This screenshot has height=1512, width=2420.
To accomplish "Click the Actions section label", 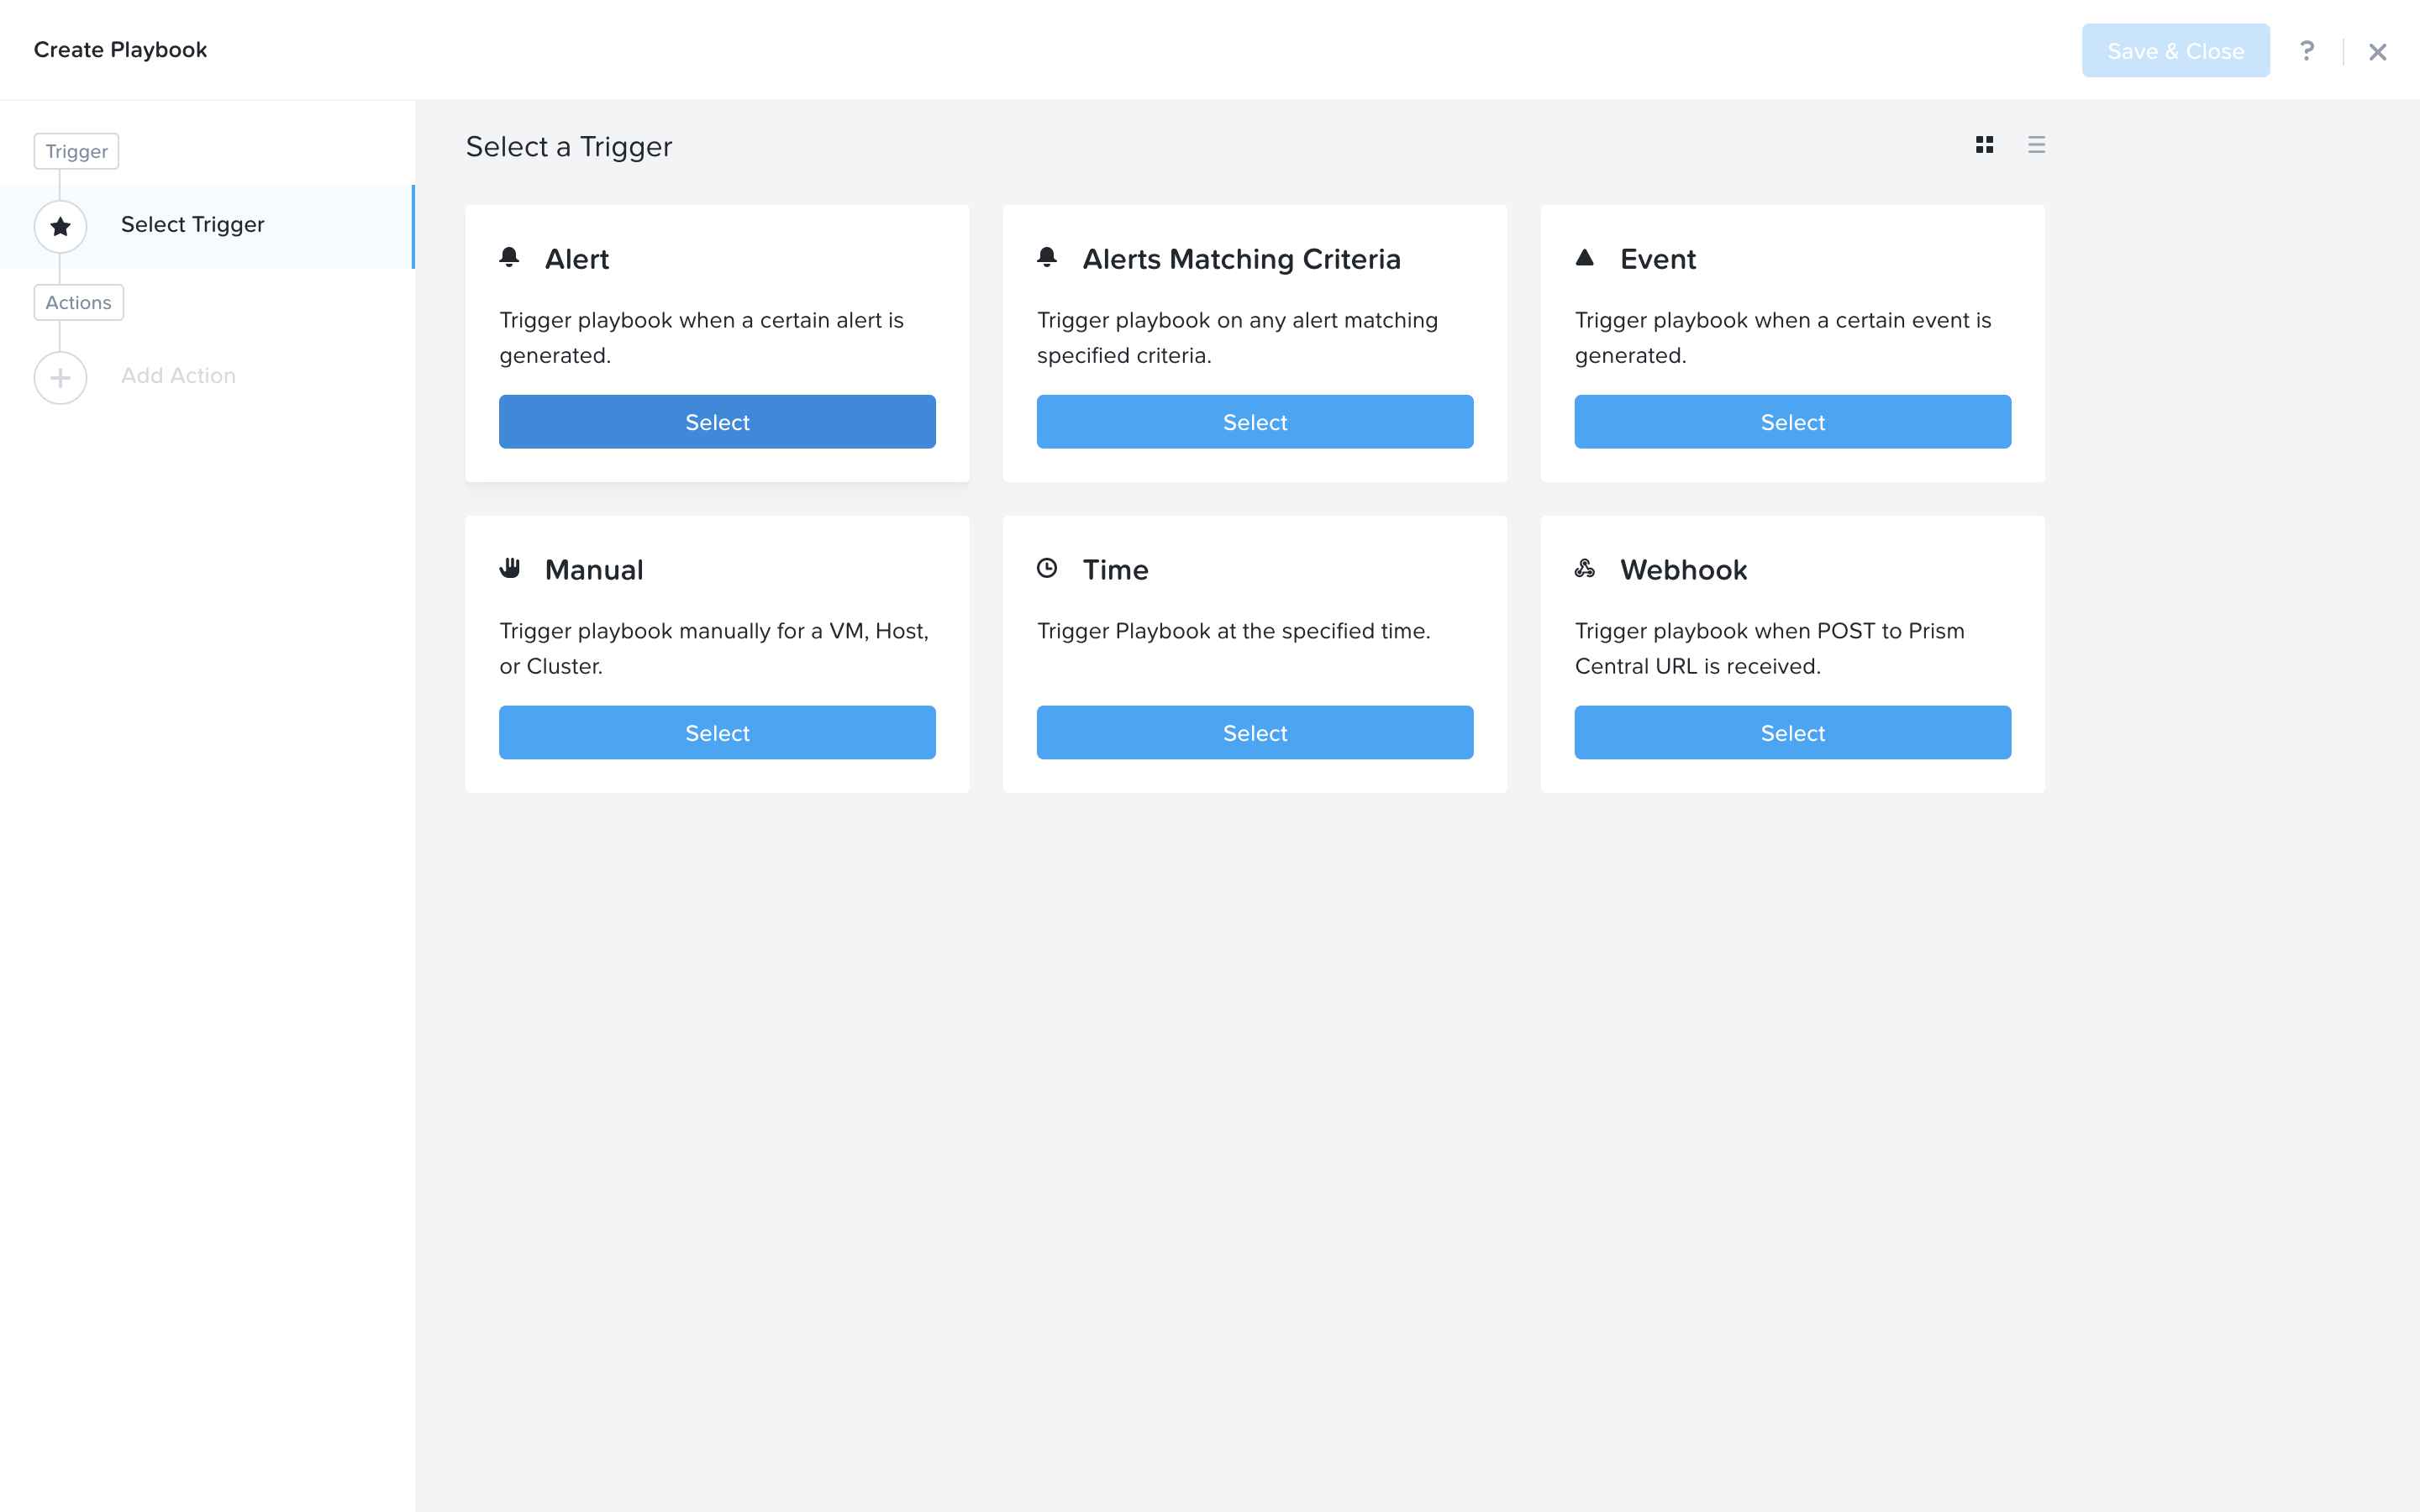I will (x=78, y=302).
